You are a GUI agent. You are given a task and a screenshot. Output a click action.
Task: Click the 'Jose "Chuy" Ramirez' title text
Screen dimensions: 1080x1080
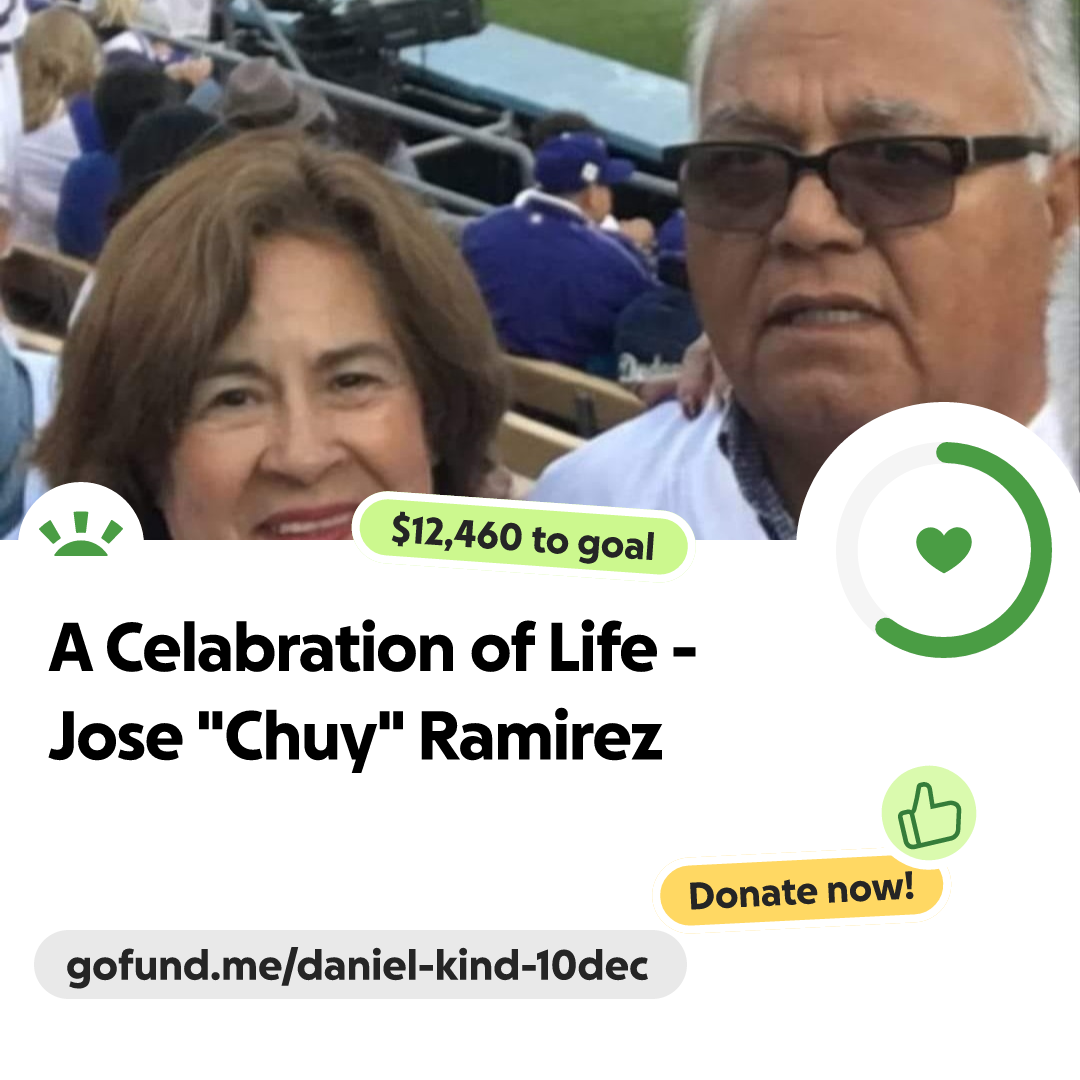355,738
